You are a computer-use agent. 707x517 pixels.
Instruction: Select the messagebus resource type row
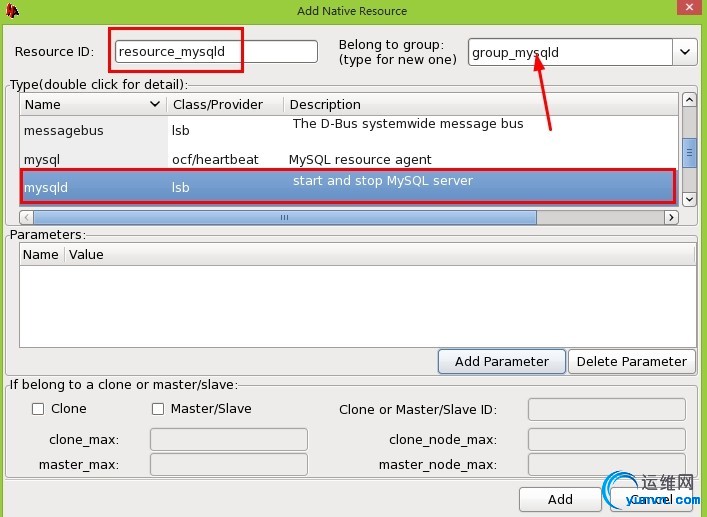pos(349,131)
